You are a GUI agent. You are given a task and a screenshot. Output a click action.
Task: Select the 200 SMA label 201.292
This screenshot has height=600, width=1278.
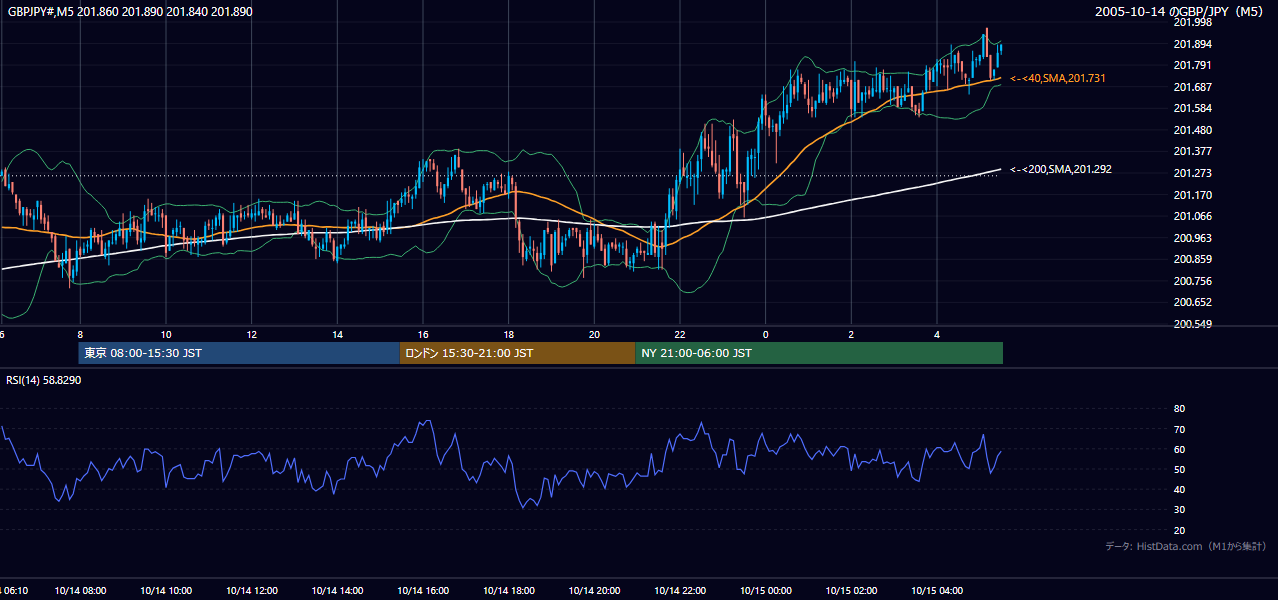[x=1061, y=169]
